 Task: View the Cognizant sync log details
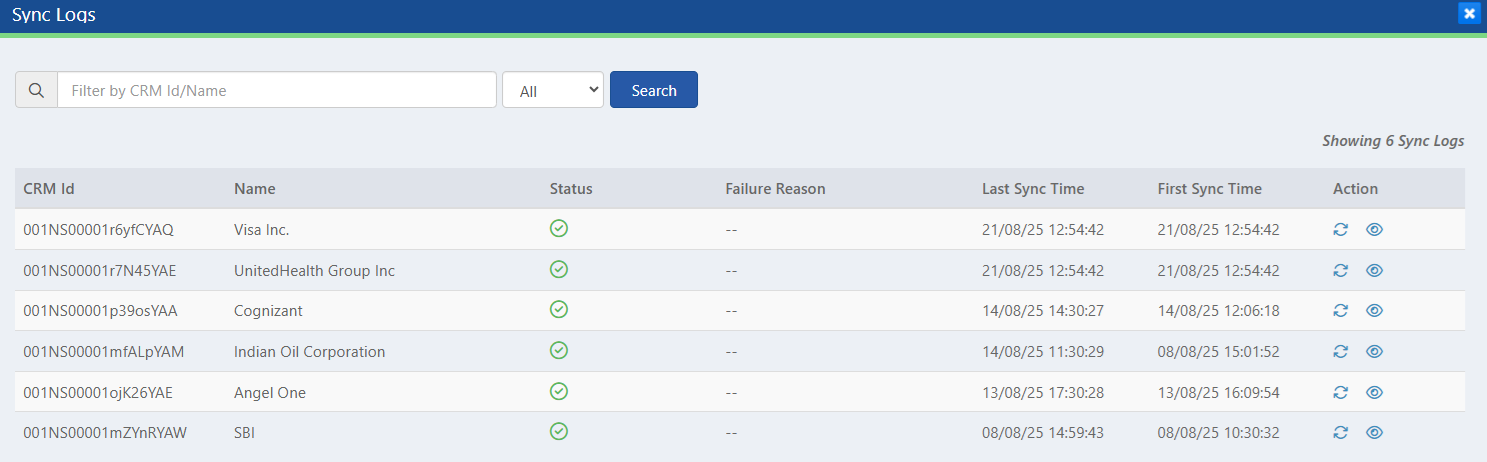[x=1374, y=310]
